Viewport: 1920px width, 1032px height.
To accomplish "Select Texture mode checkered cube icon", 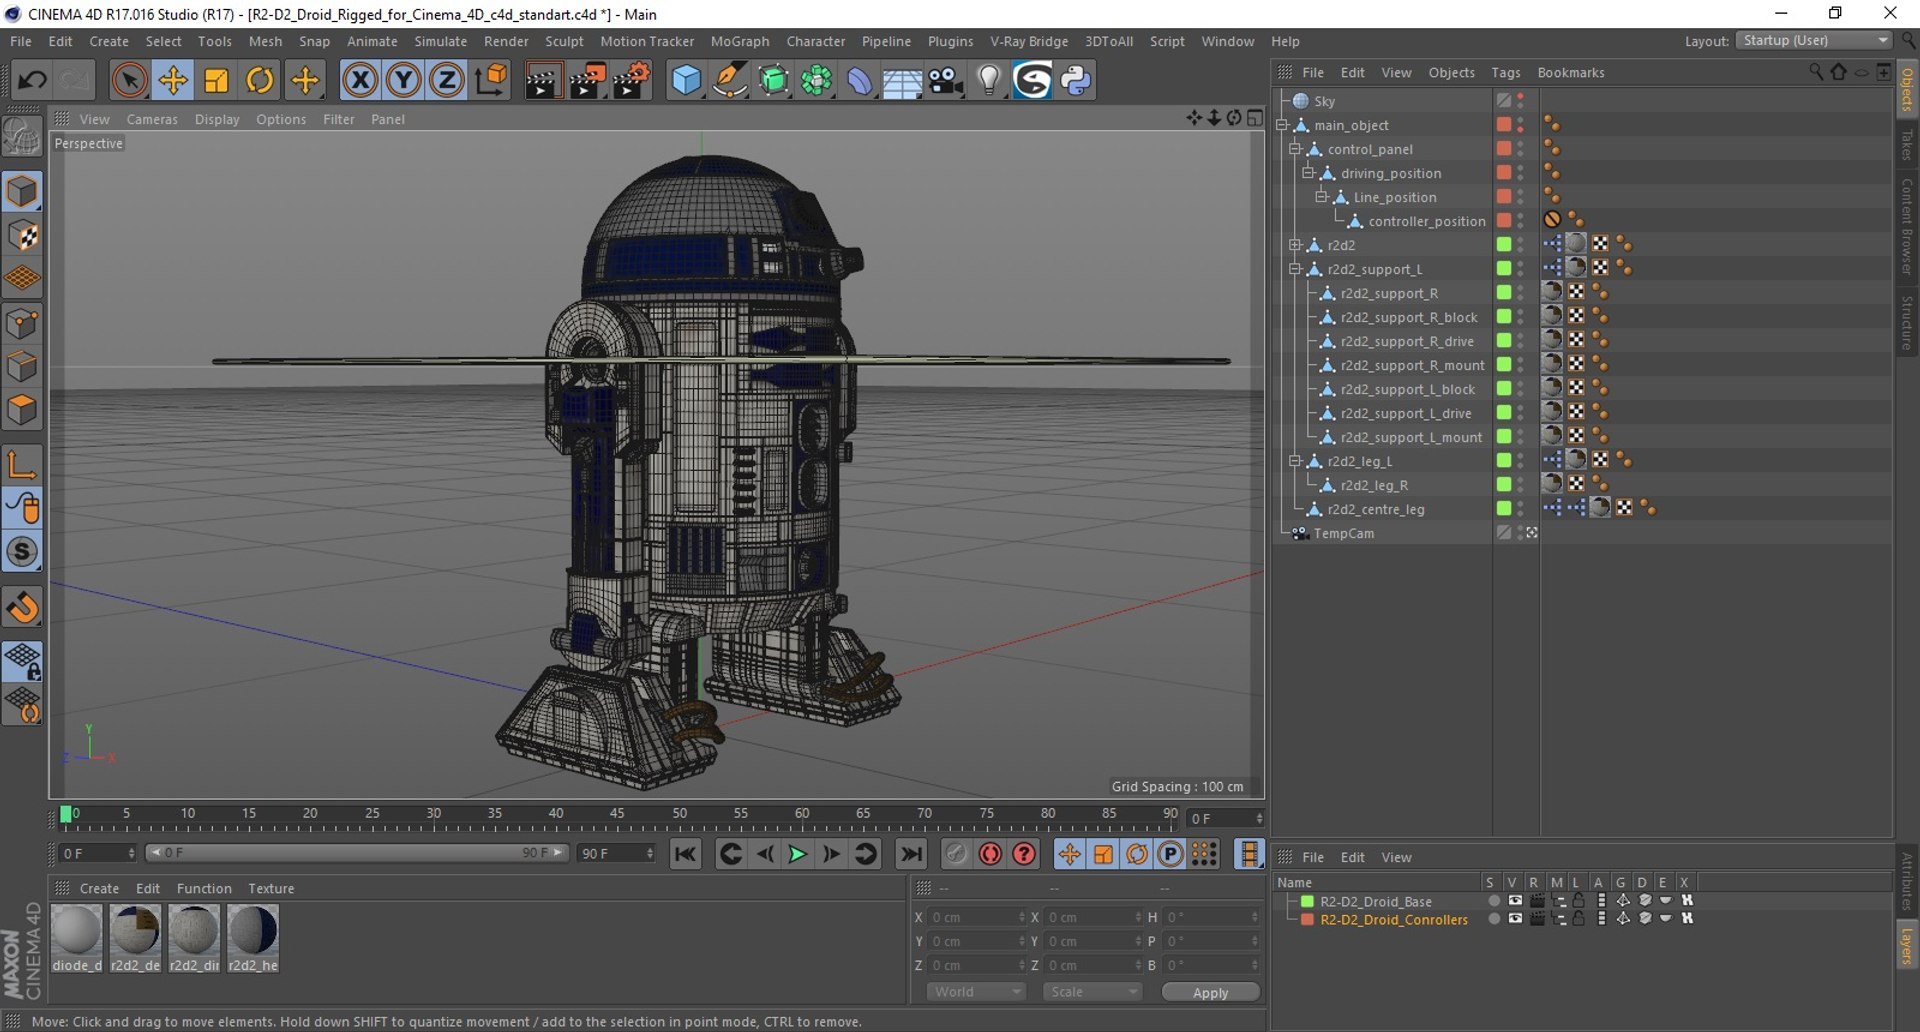I will coord(22,235).
